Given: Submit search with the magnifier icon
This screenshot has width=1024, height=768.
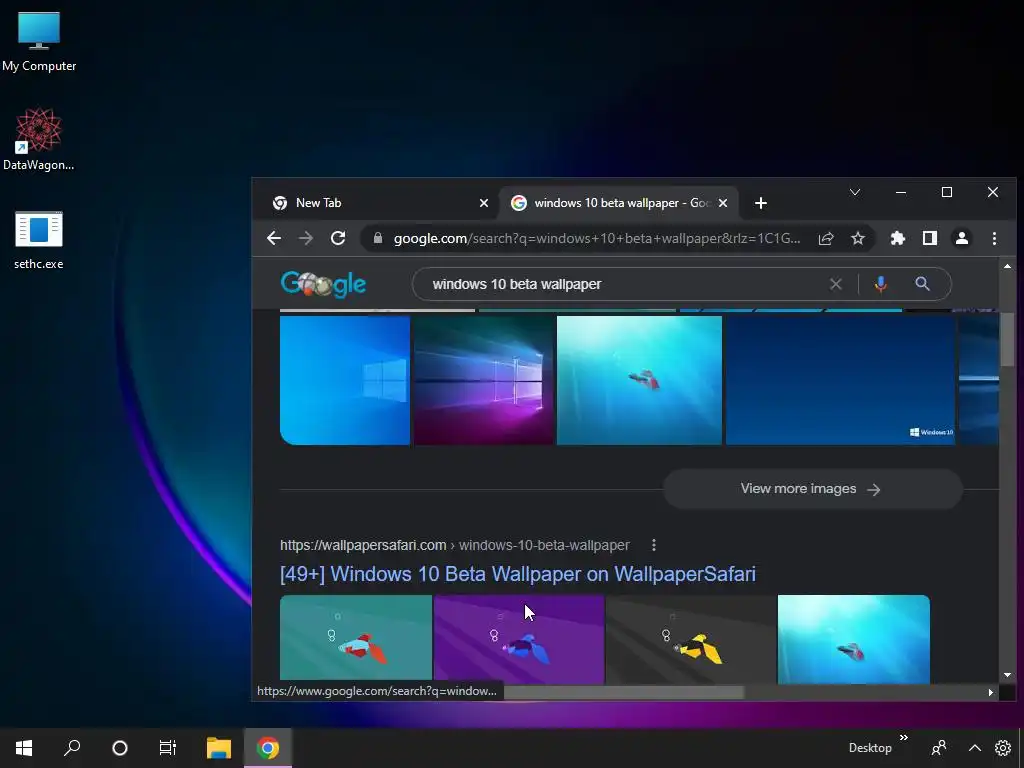Looking at the screenshot, I should 922,284.
